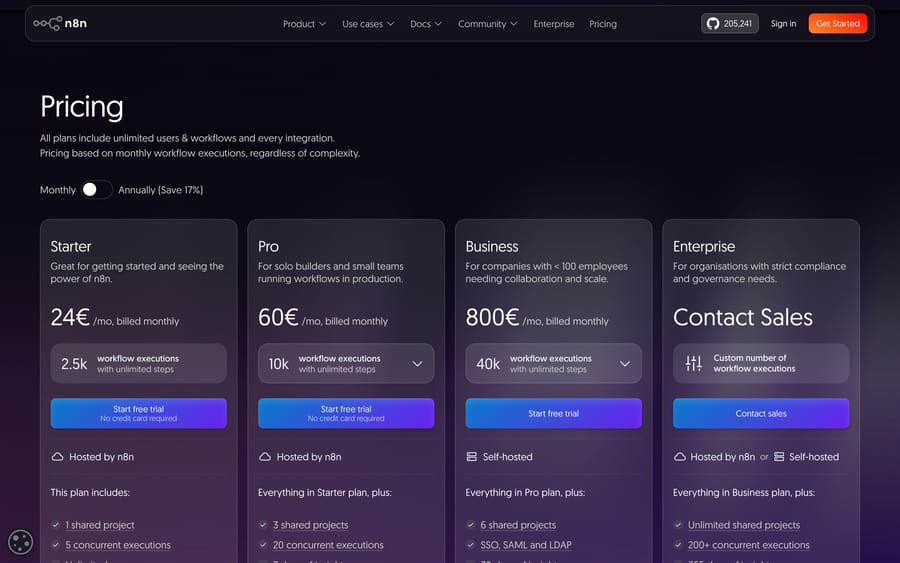Click checkmark beside Unlimited shared projects
900x563 pixels.
pyautogui.click(x=678, y=525)
